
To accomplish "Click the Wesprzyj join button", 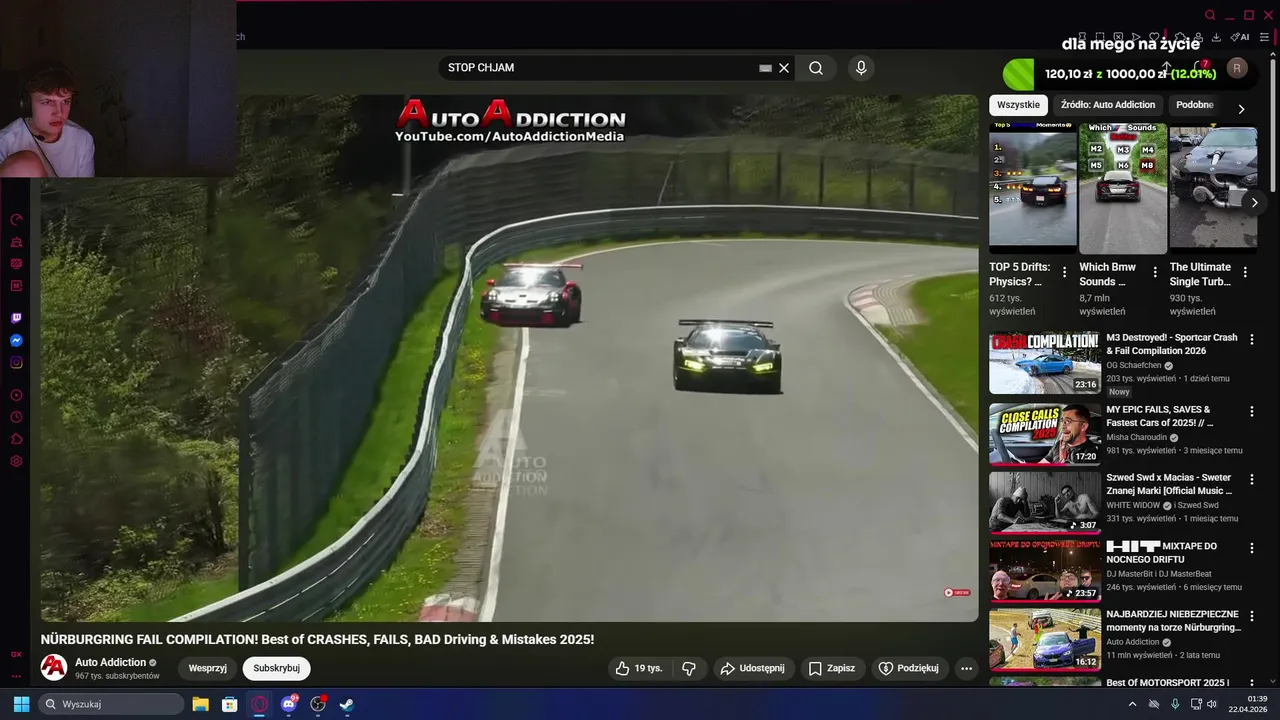I will click(x=208, y=668).
